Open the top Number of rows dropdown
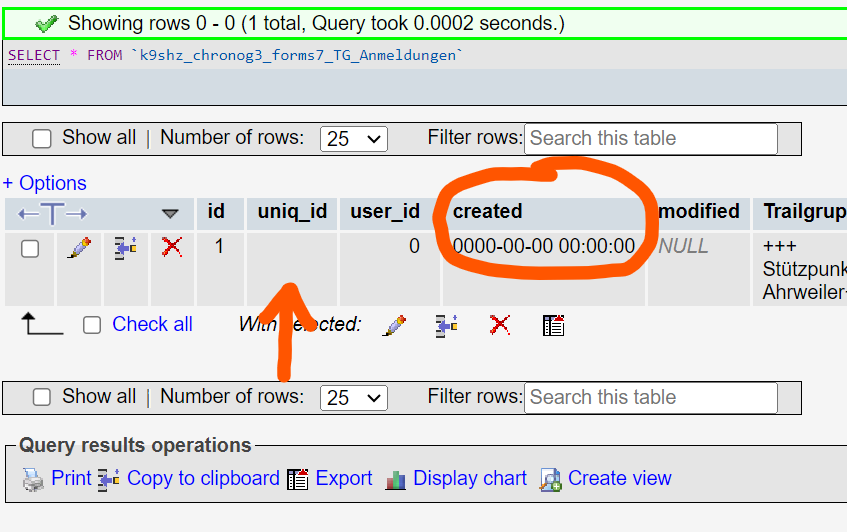The width and height of the screenshot is (847, 532). 353,139
